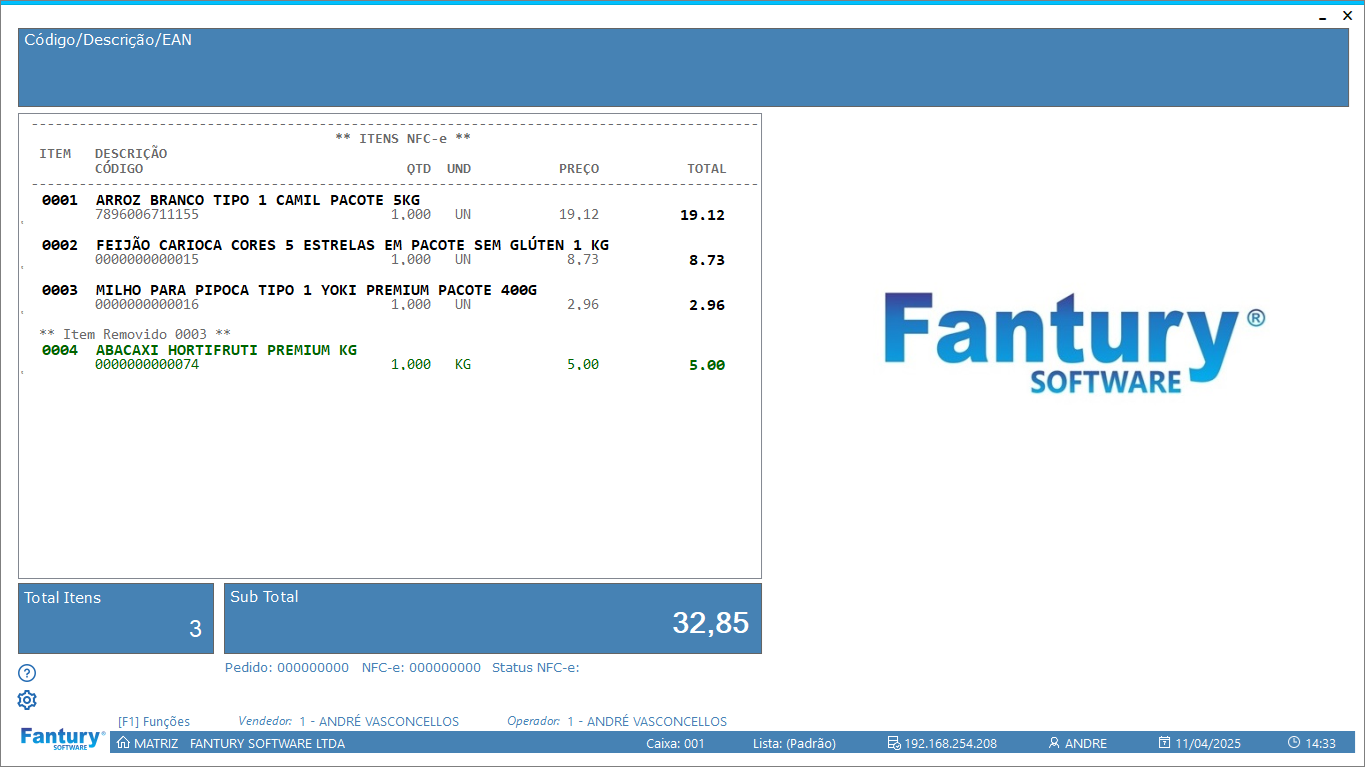Screen dimensions: 1365x767
Task: Click the clock icon beside 14:33
Action: point(1294,743)
